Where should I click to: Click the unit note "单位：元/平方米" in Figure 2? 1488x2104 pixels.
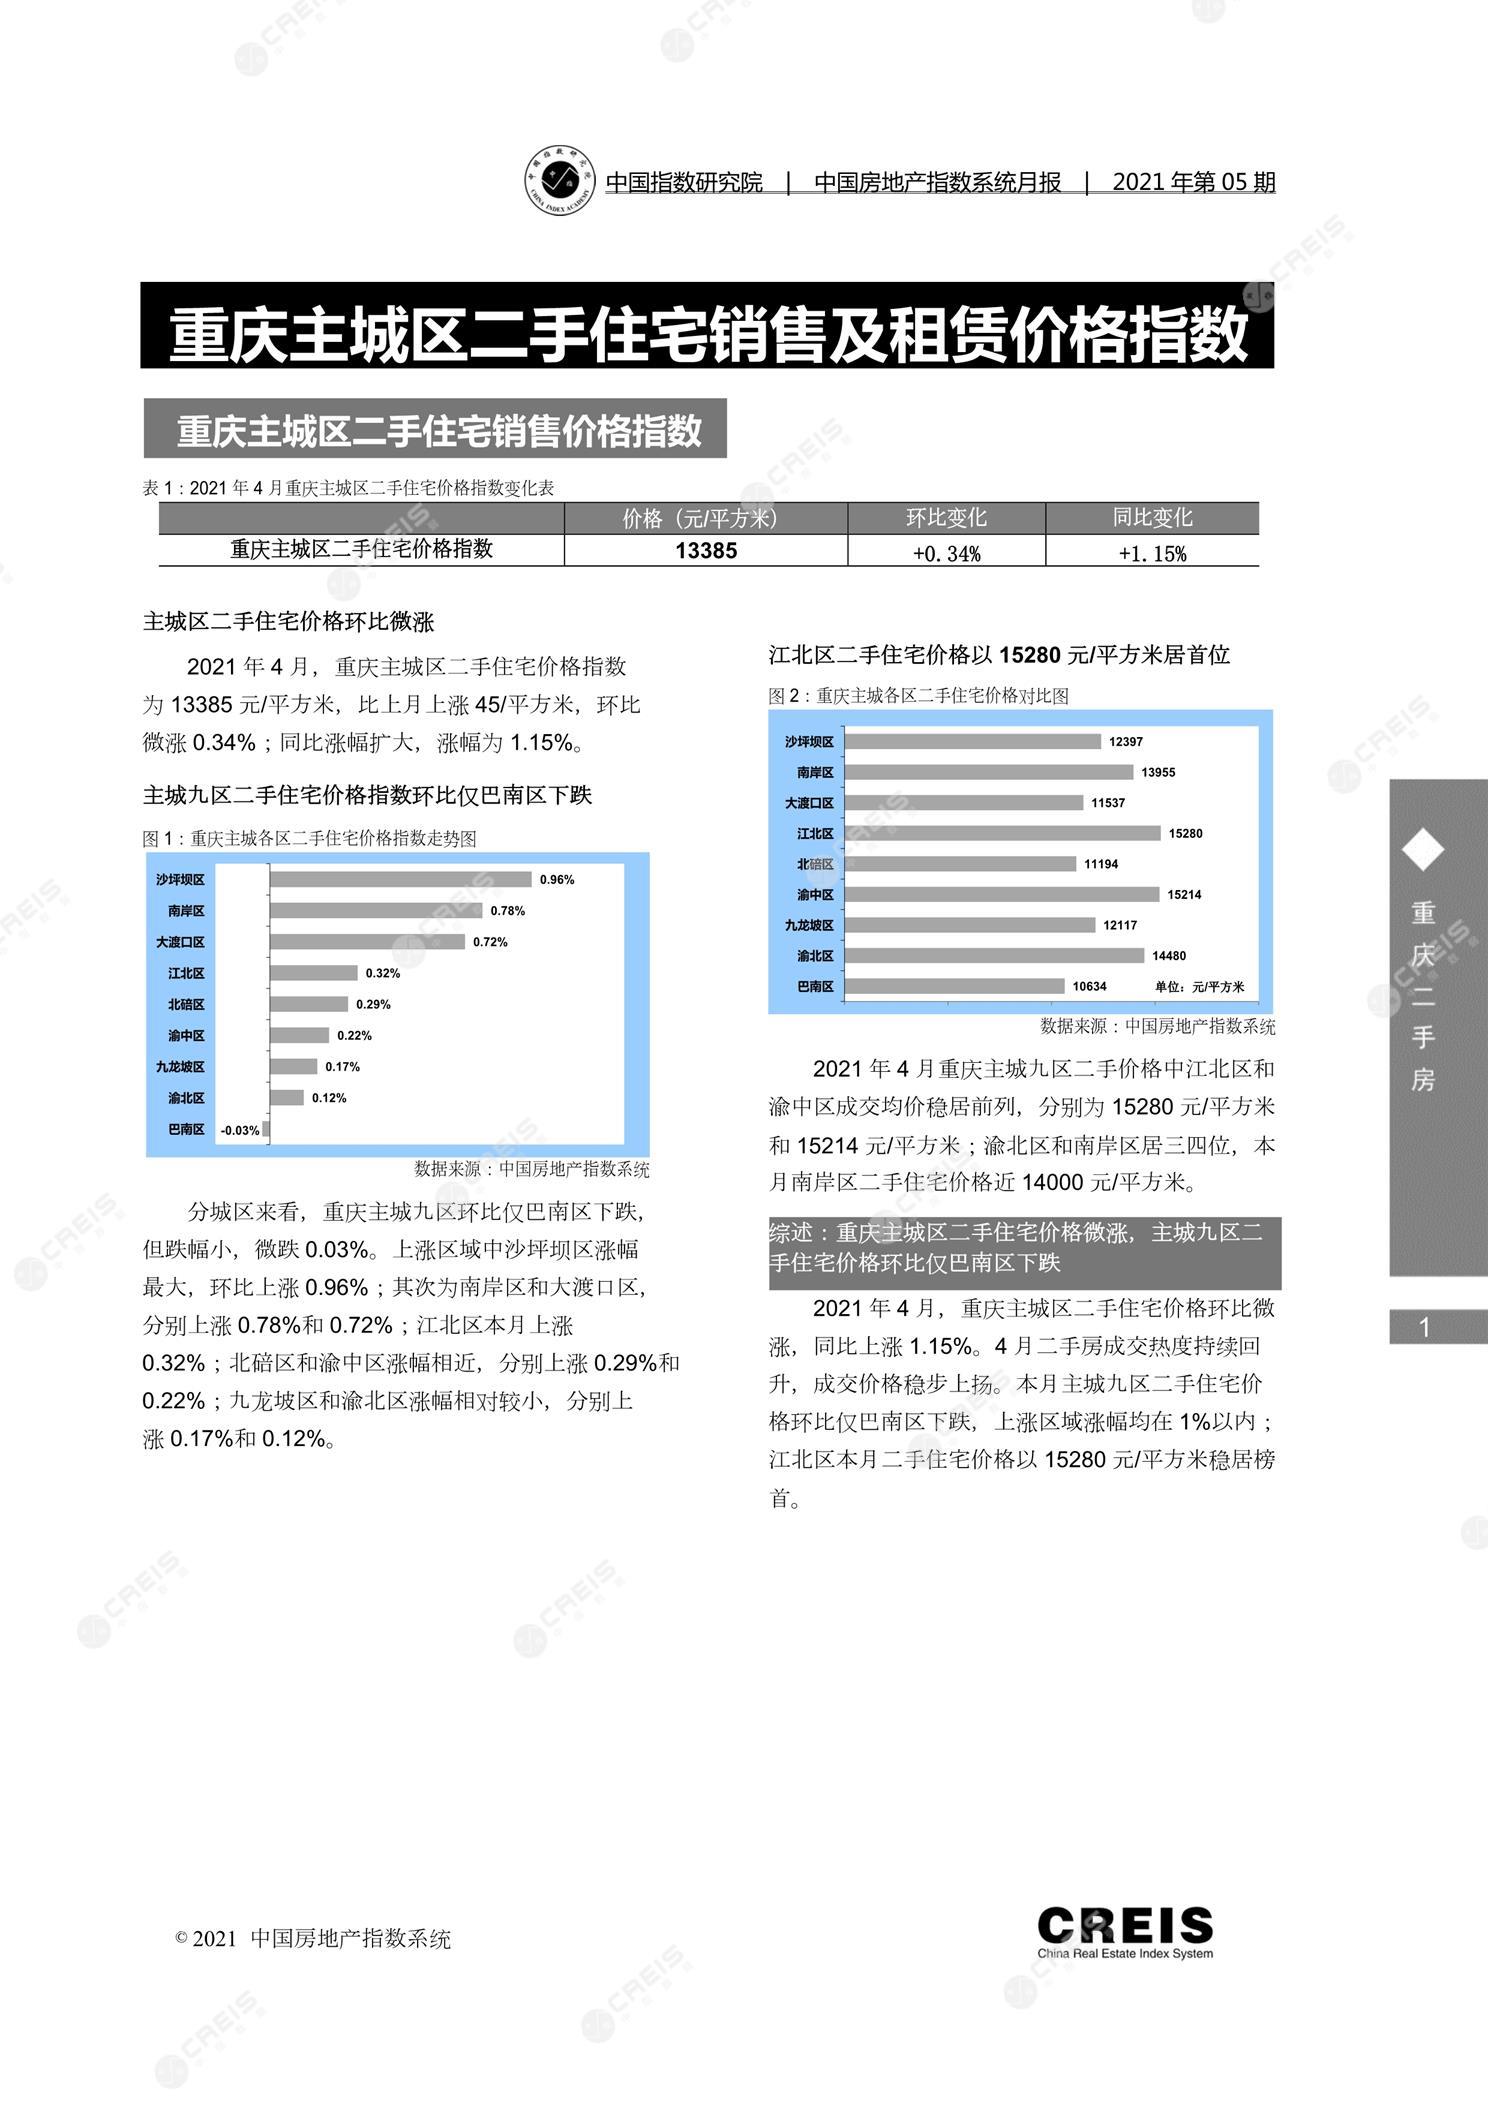1200,986
